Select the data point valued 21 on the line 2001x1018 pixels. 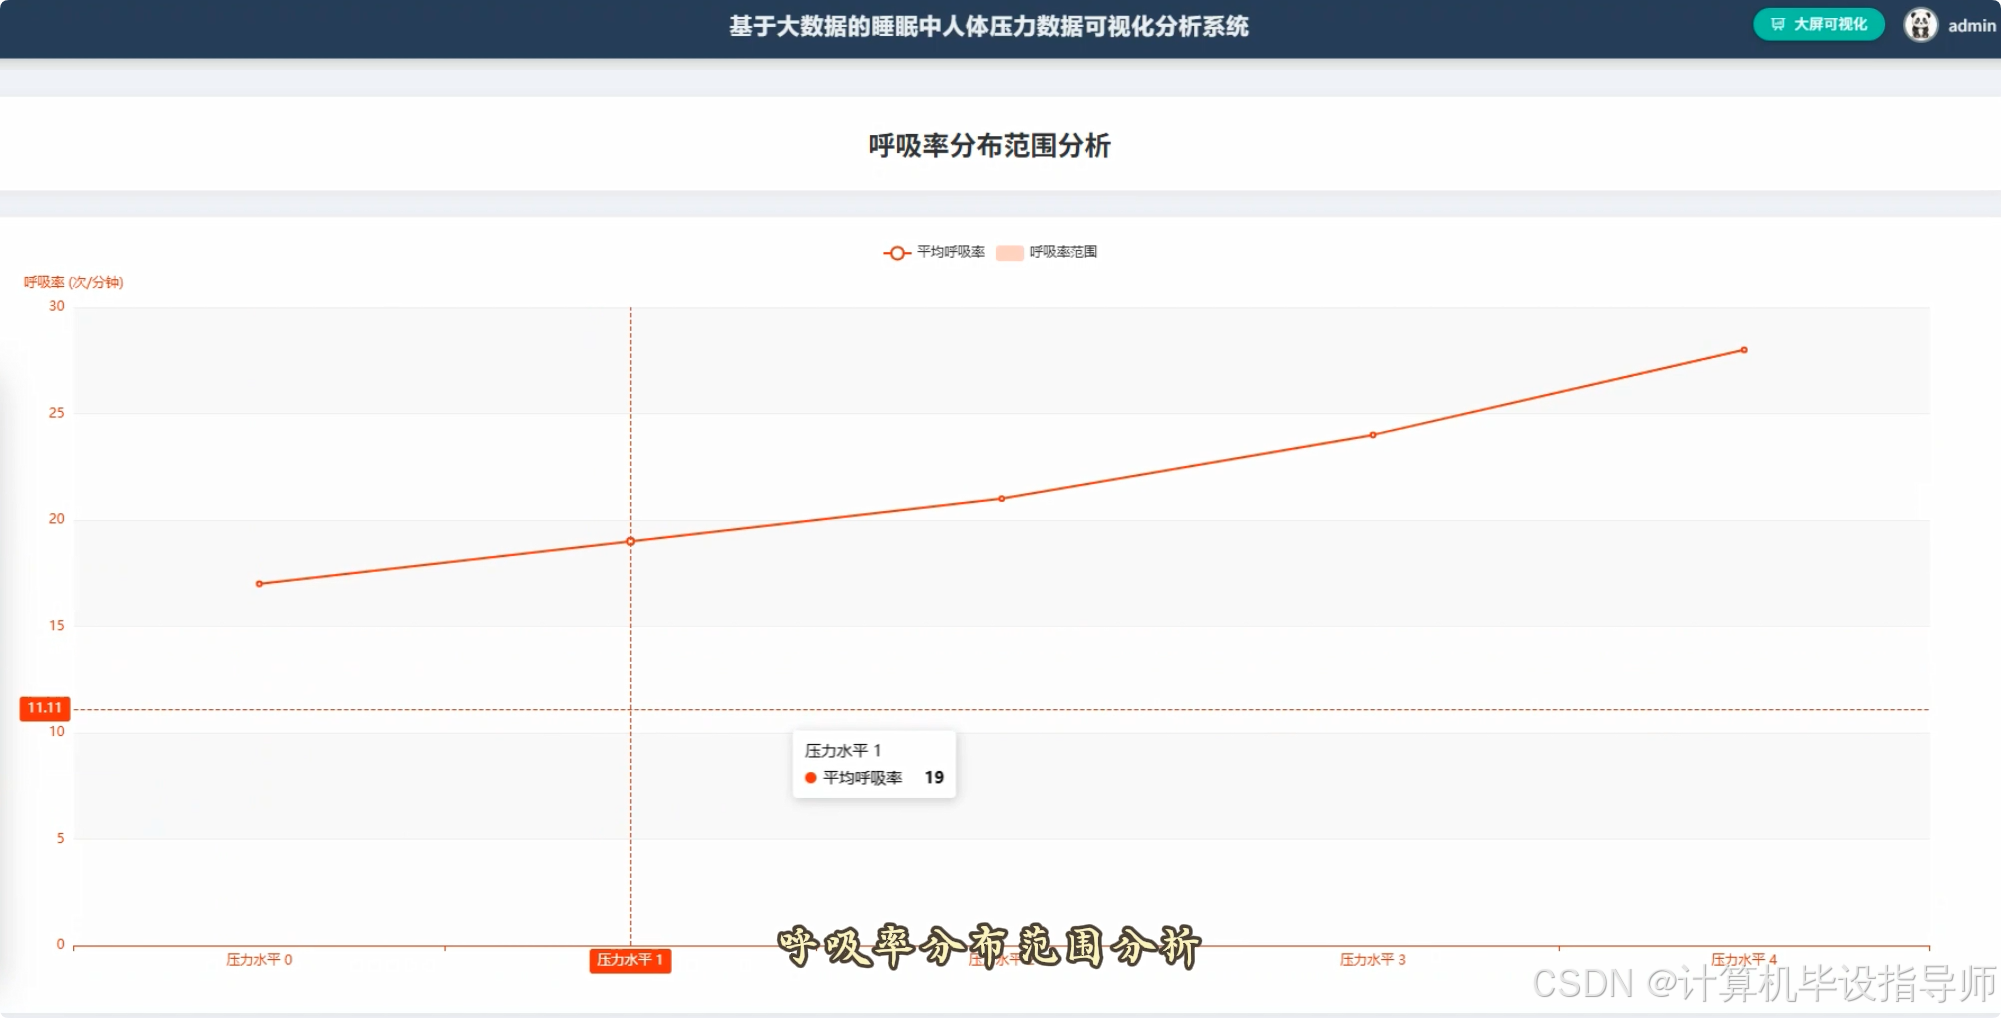(1001, 499)
